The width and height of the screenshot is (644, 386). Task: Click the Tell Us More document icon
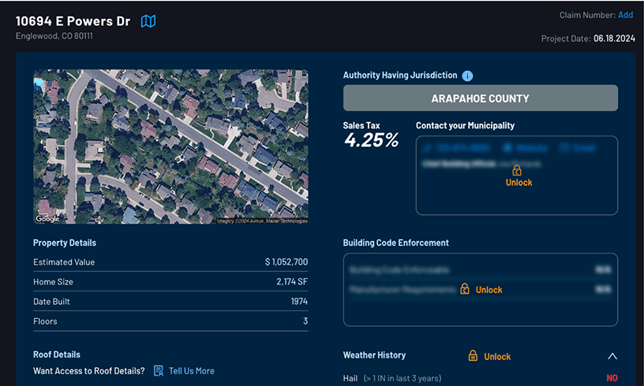[x=159, y=371]
